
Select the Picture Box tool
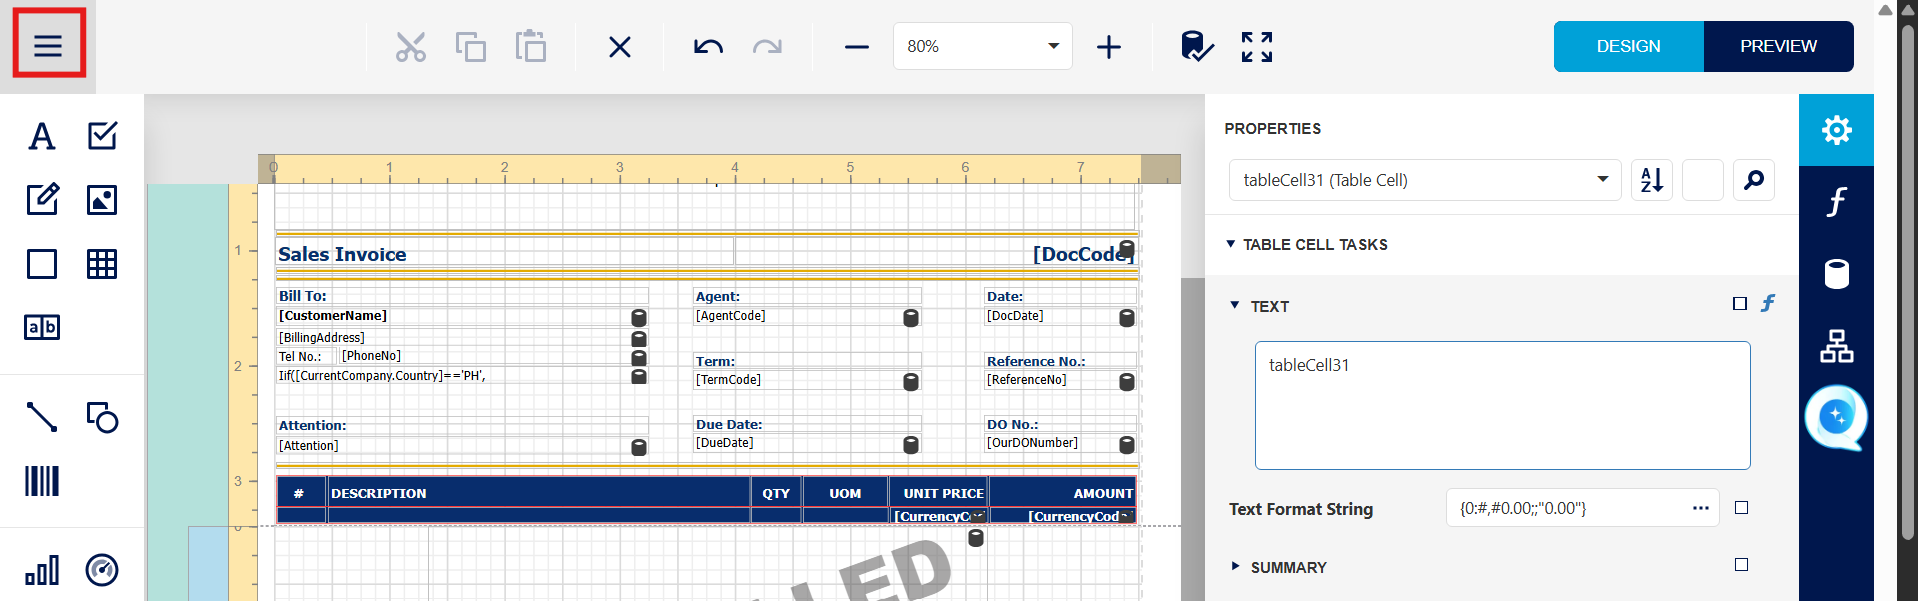(x=102, y=200)
